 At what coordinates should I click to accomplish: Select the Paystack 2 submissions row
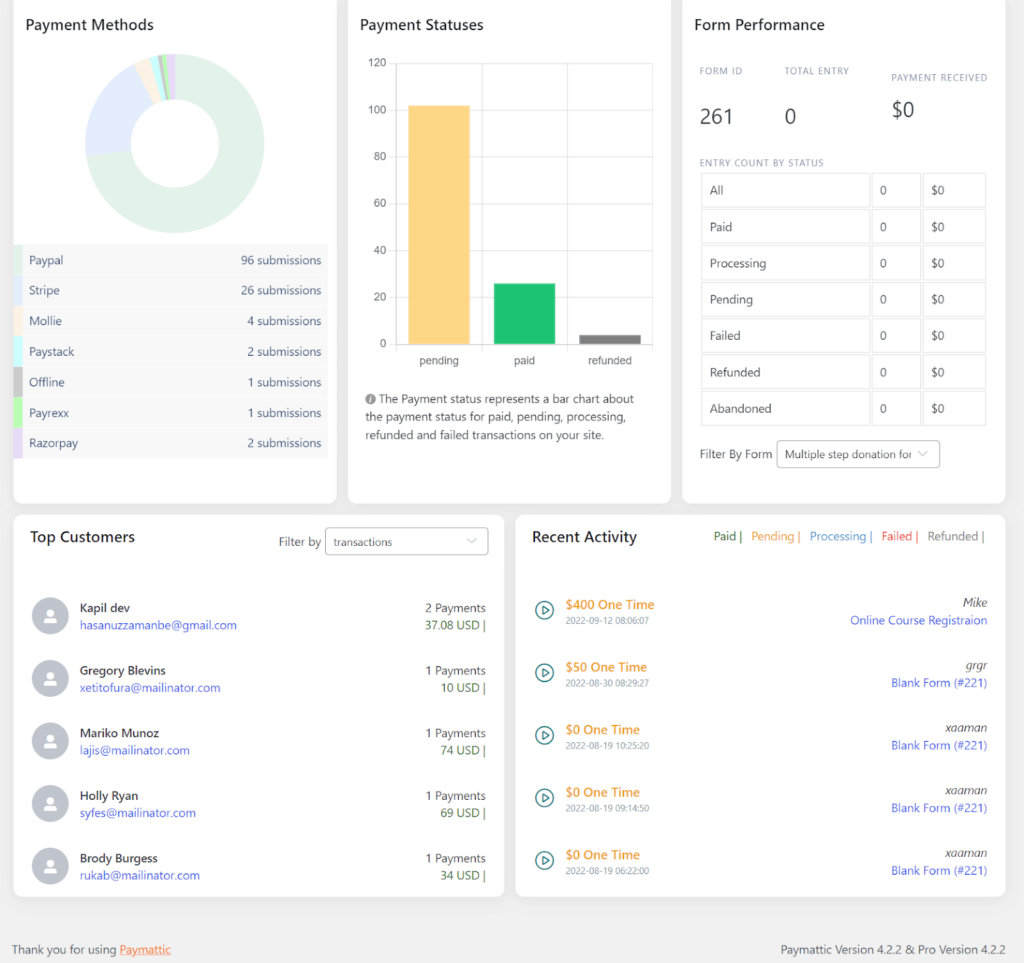pos(170,352)
